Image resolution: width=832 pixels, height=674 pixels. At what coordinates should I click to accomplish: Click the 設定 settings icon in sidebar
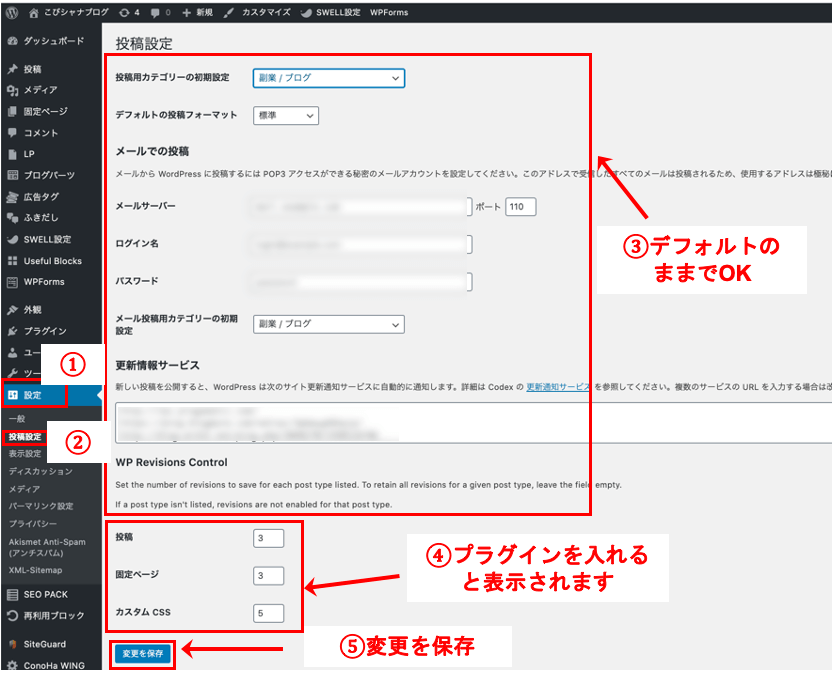13,395
